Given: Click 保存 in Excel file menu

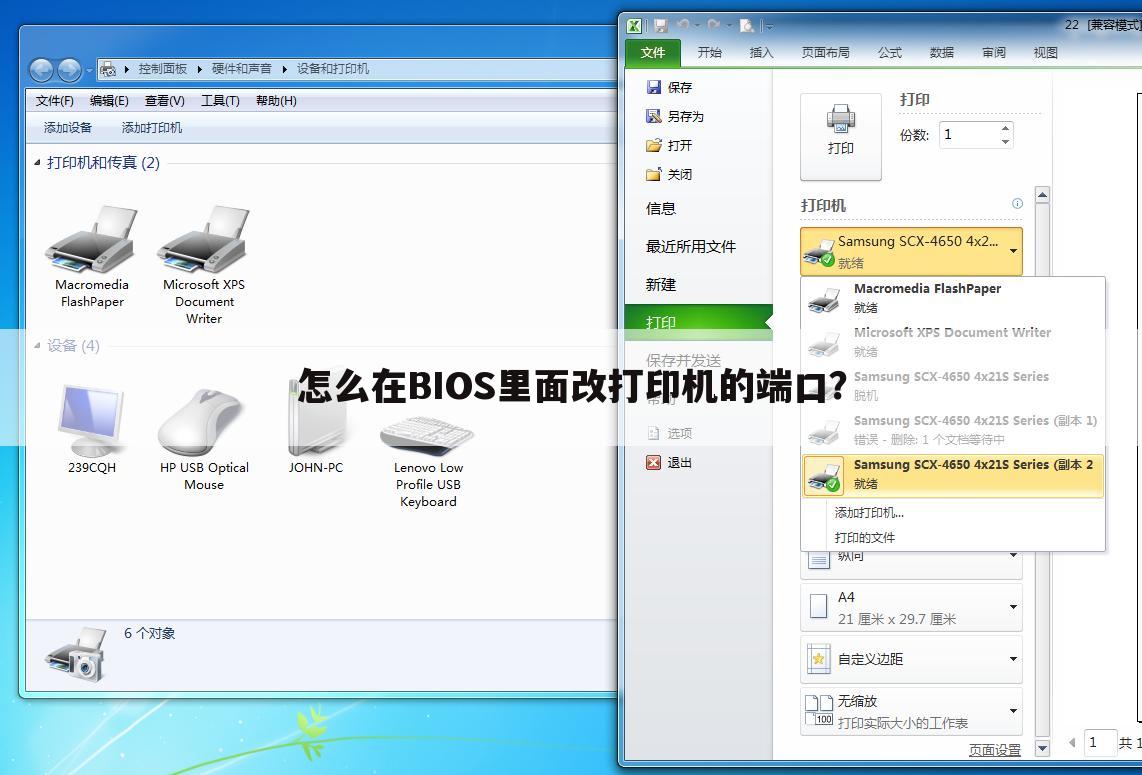Looking at the screenshot, I should pos(669,87).
